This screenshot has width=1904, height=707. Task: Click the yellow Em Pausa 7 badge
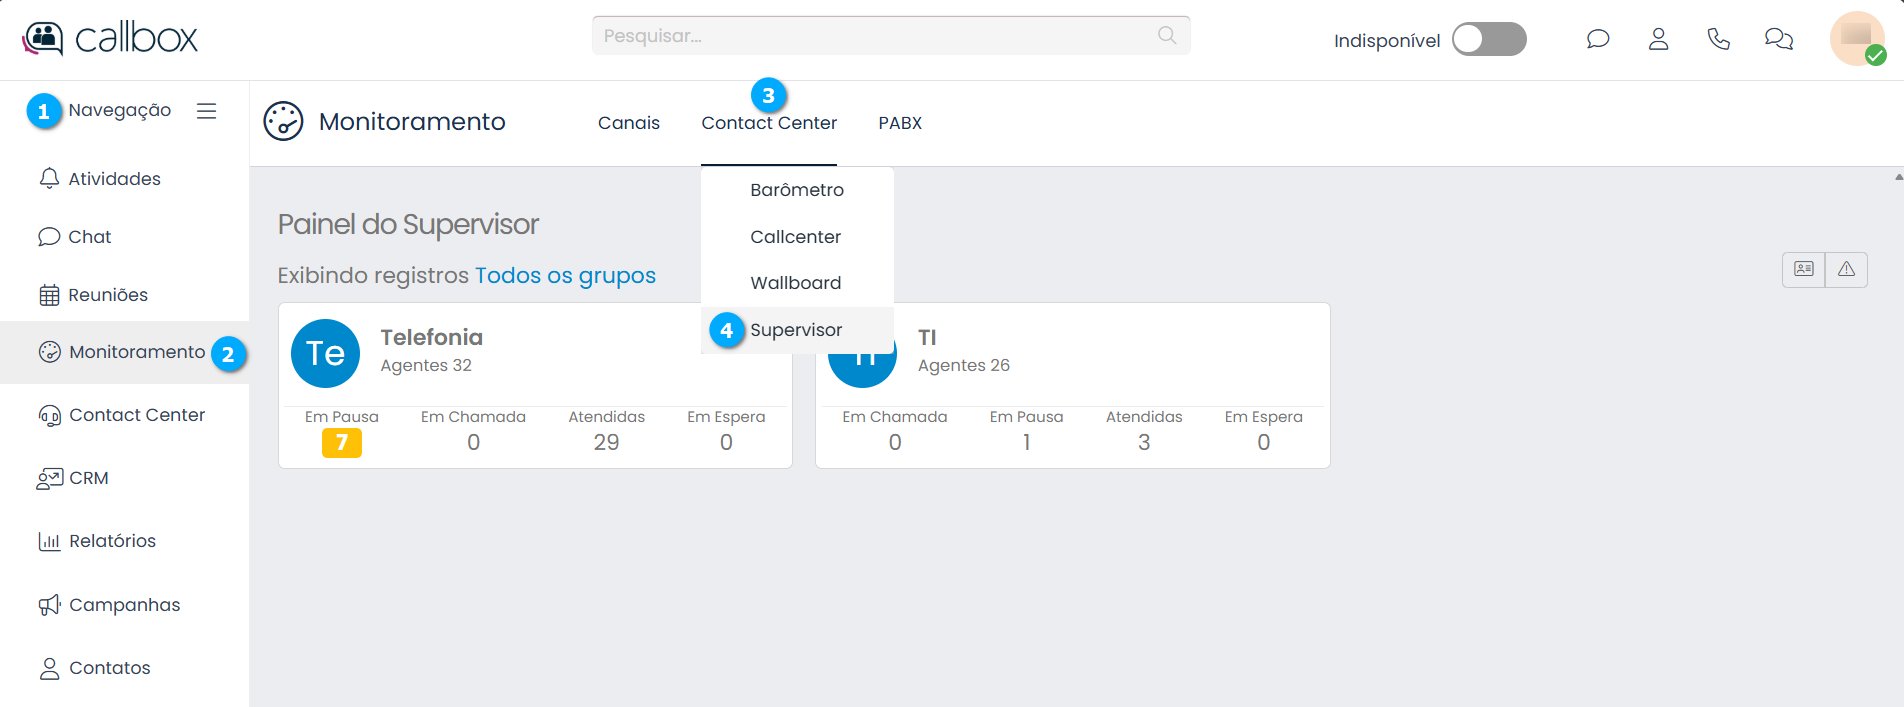pyautogui.click(x=341, y=443)
